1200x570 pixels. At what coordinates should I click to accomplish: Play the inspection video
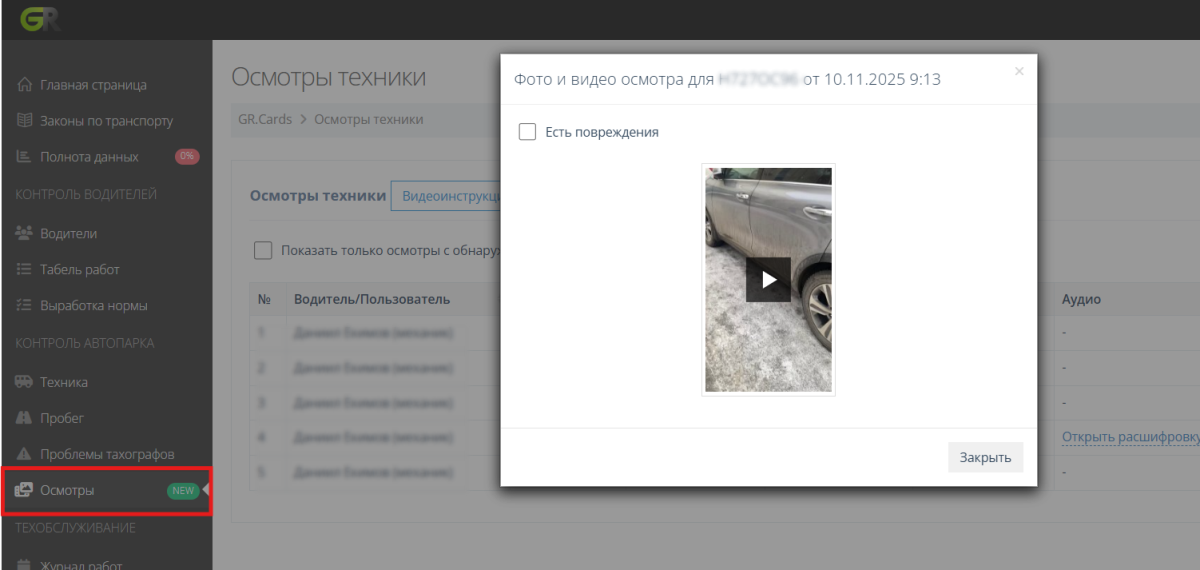(768, 280)
